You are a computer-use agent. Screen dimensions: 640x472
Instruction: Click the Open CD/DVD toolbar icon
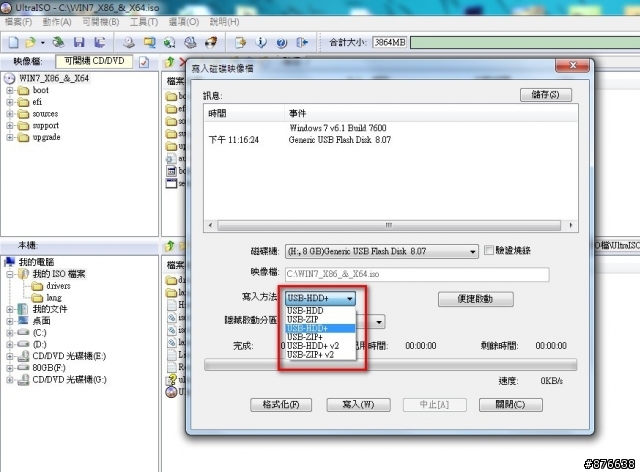59,42
